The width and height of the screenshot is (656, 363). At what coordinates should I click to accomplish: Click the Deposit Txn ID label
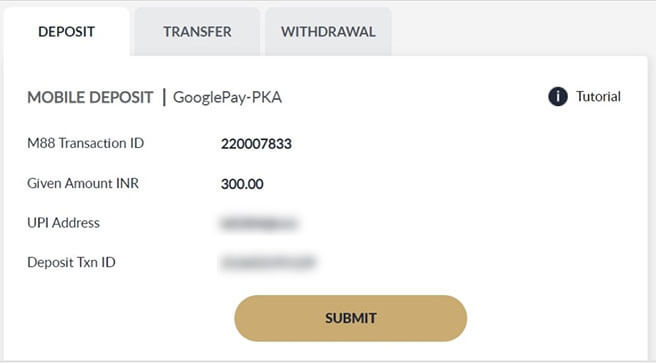tap(71, 262)
